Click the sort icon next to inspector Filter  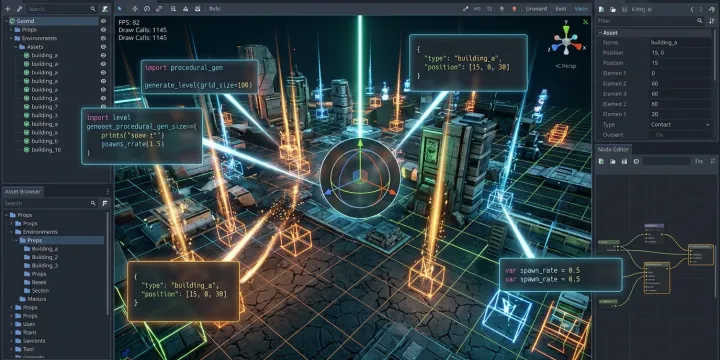(712, 21)
